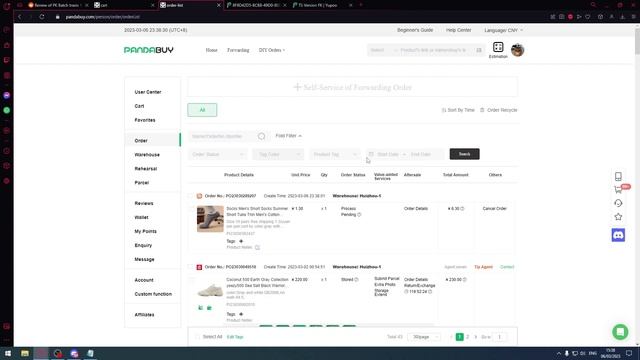Open Return/Exchange for the Coconut 500 order

(420, 285)
